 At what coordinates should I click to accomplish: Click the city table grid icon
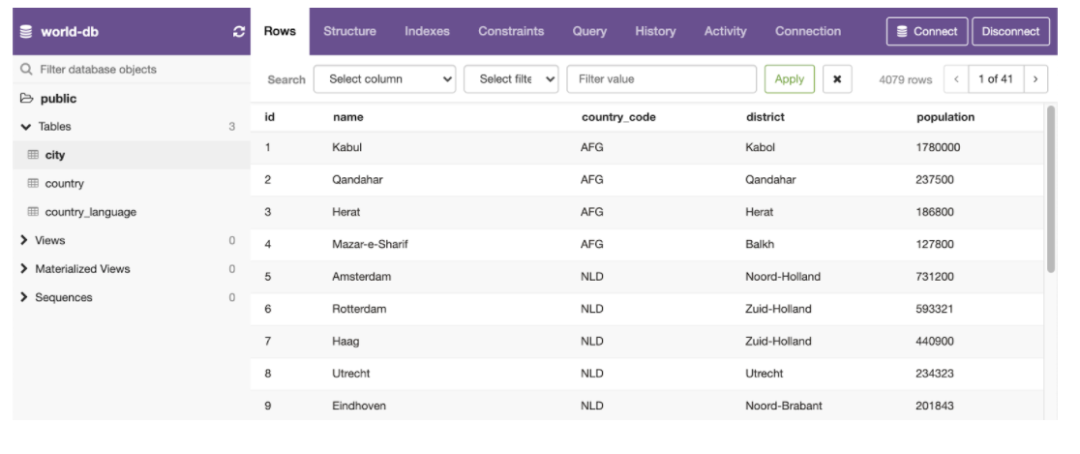tap(33, 155)
